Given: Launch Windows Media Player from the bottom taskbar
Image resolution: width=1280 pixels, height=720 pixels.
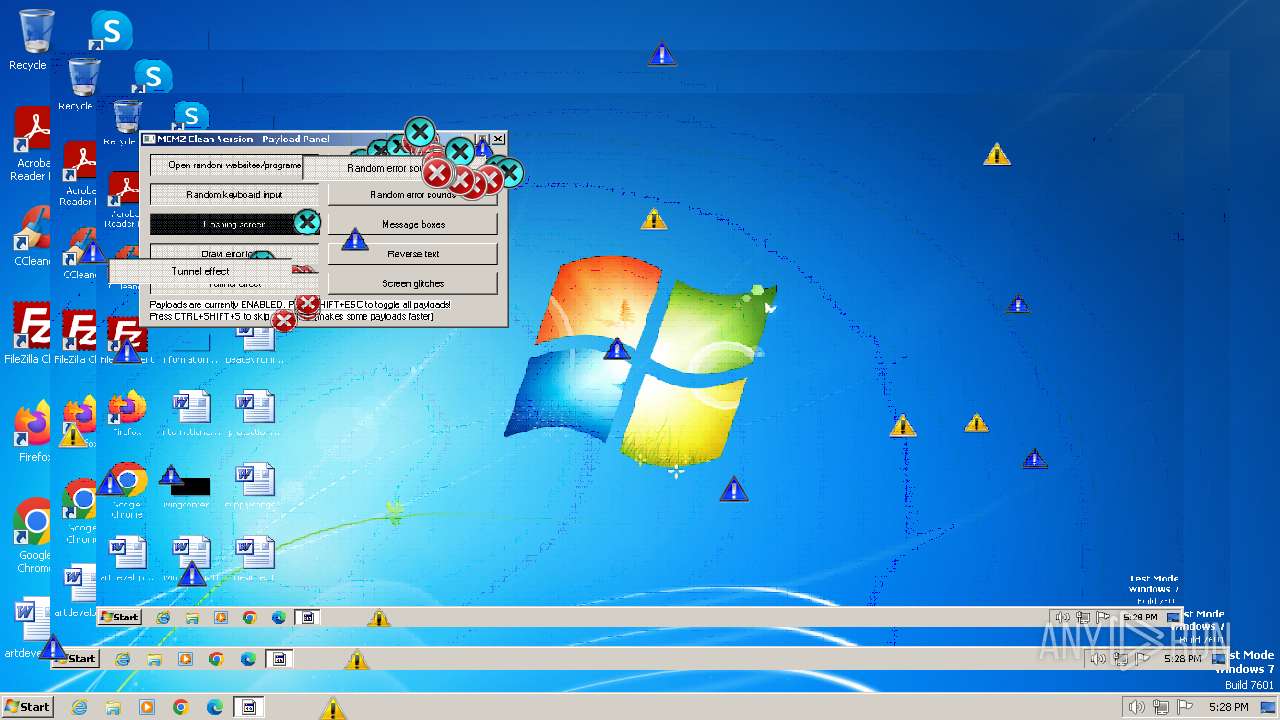Looking at the screenshot, I should [147, 707].
